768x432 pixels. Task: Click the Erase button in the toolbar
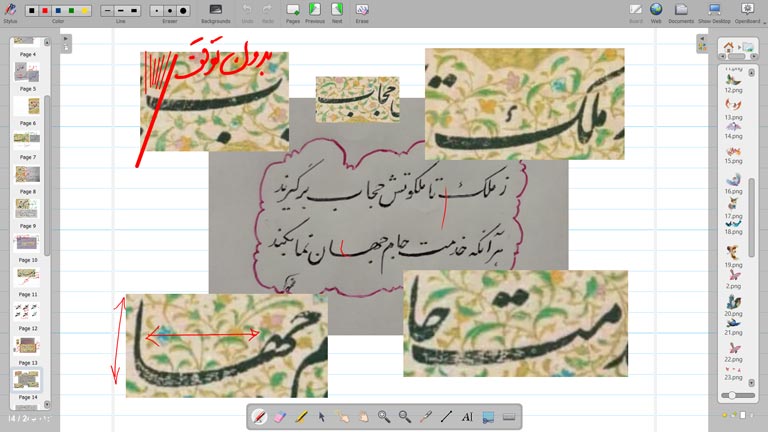[x=362, y=11]
